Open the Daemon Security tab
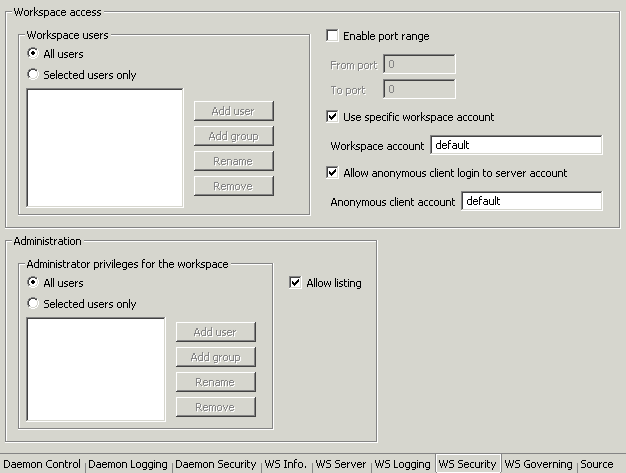Screen dimensions: 626x473 click(216, 464)
